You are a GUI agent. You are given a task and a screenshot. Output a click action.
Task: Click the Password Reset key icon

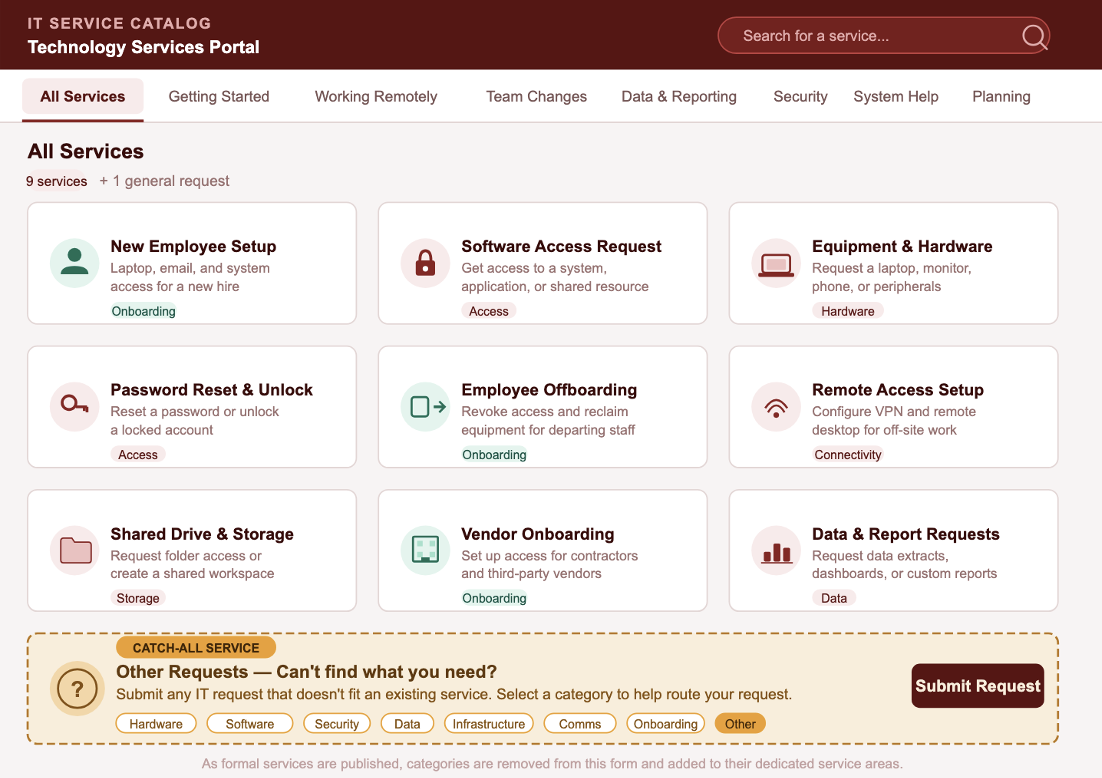(x=74, y=406)
